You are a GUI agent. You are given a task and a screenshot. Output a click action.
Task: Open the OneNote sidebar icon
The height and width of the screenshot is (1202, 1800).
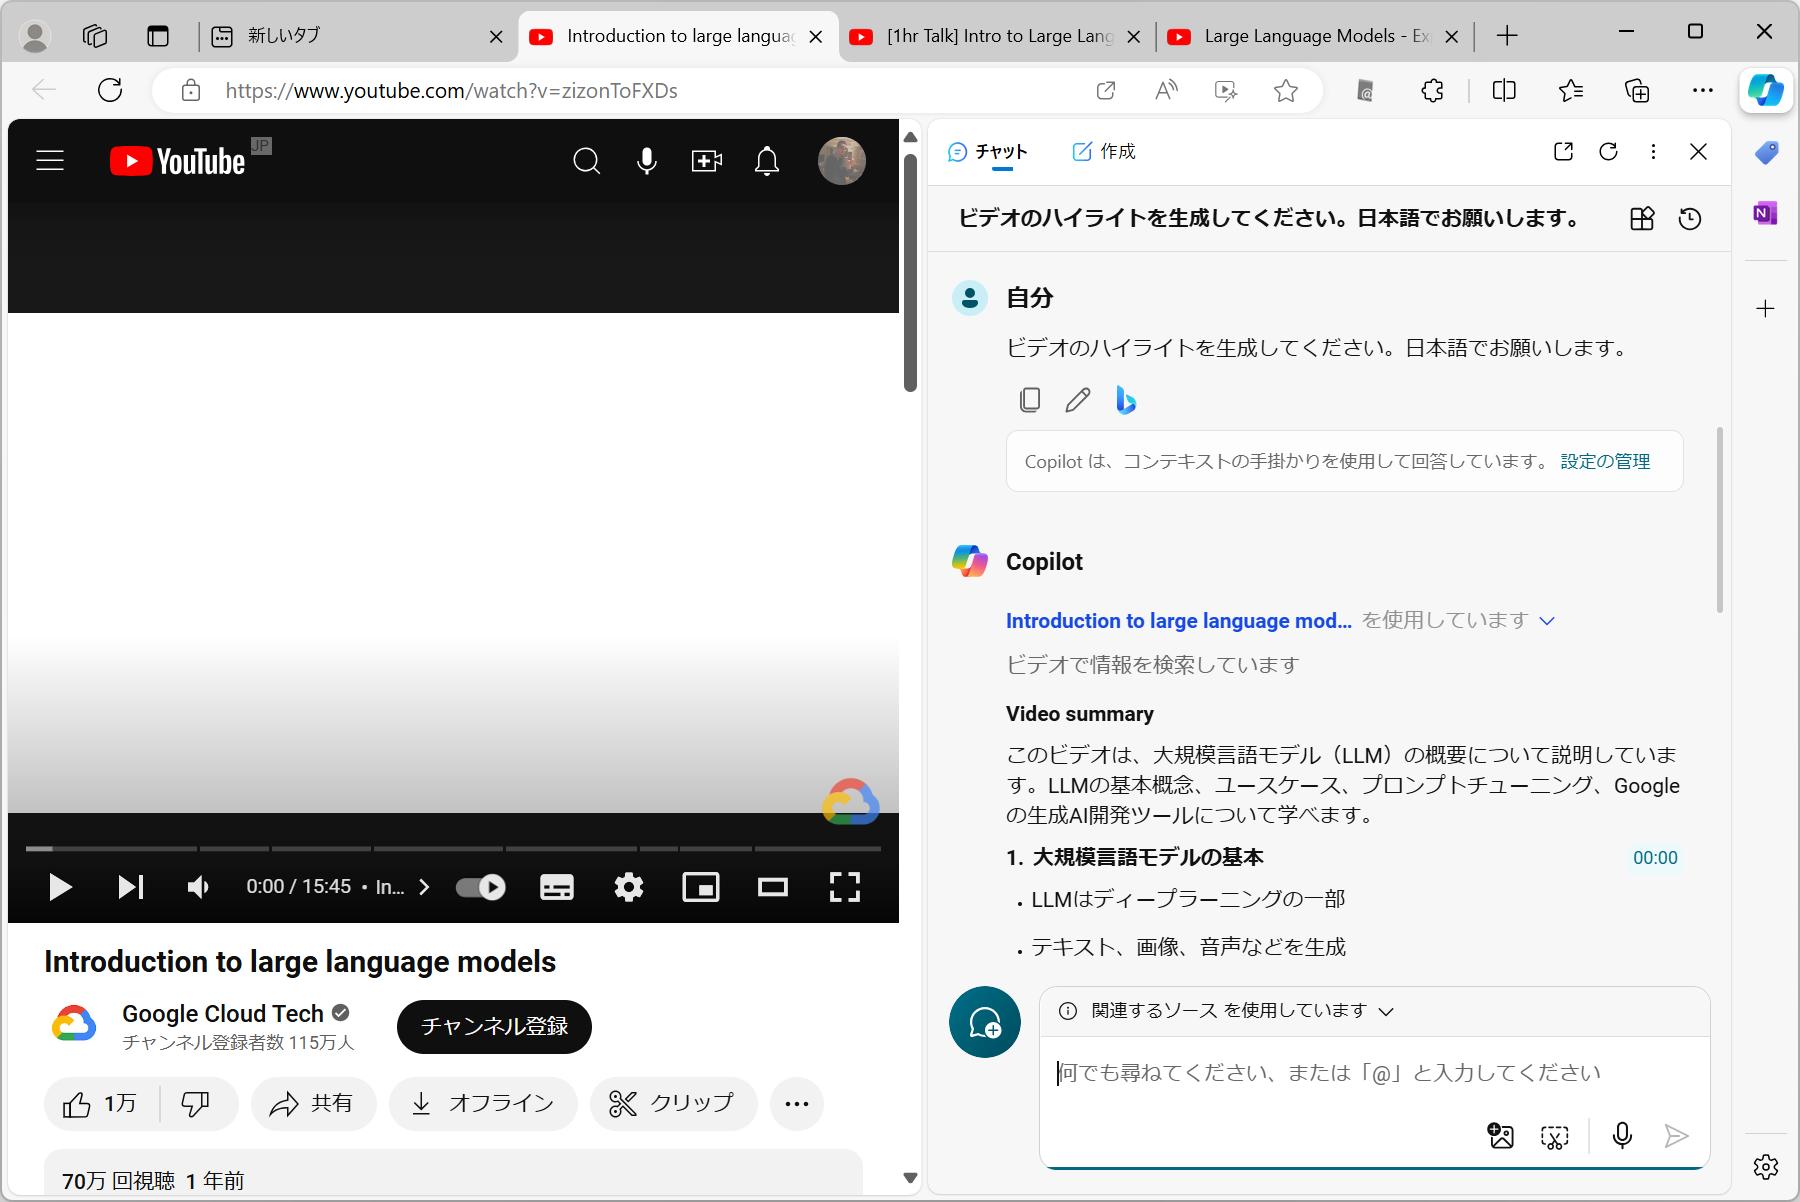(x=1765, y=213)
